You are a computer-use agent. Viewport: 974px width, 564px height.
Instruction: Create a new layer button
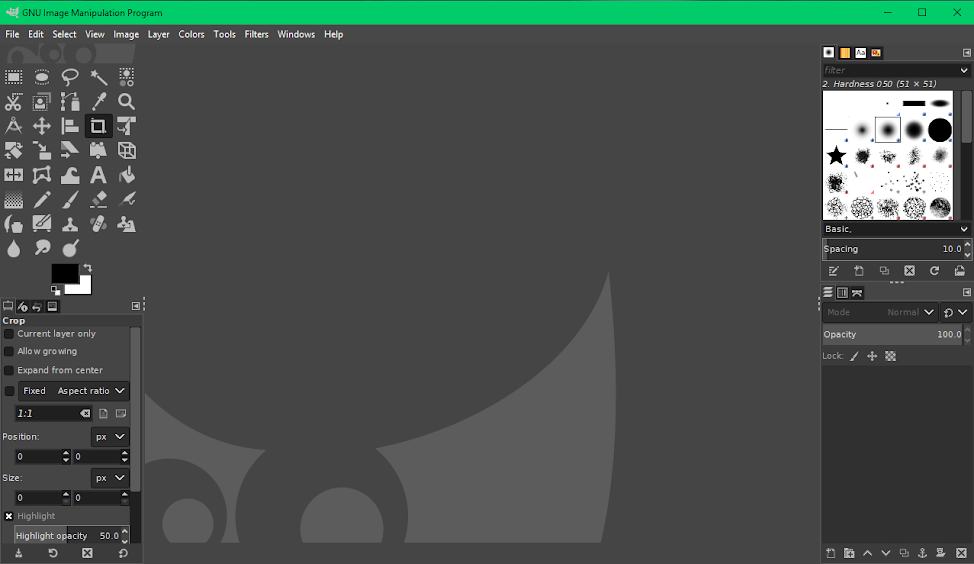point(831,553)
